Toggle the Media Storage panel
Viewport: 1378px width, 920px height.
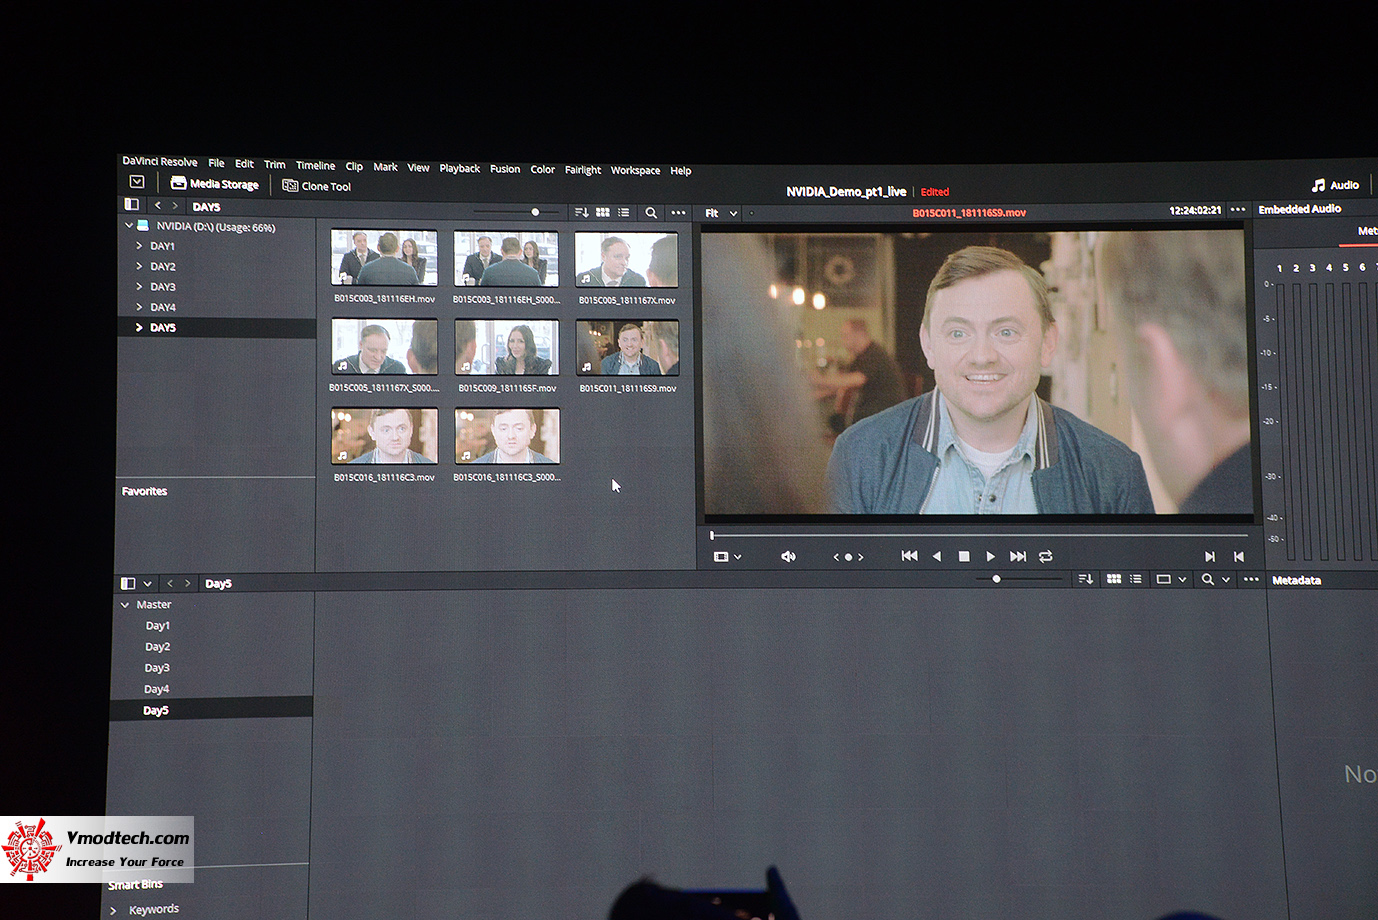[215, 184]
